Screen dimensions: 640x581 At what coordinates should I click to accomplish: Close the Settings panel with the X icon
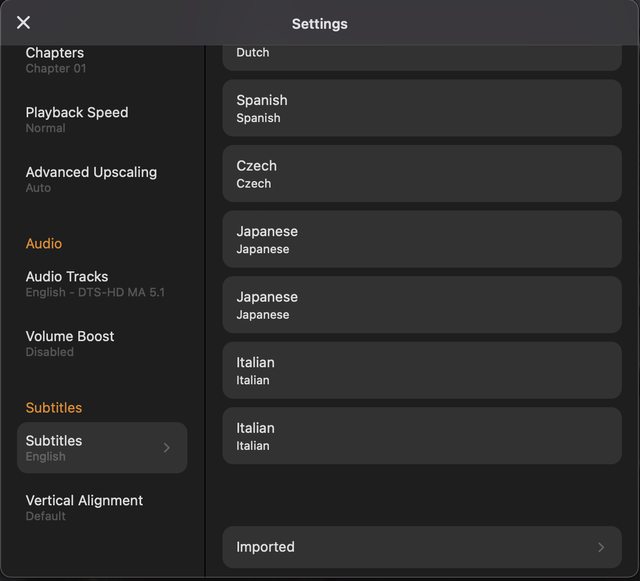[x=24, y=23]
